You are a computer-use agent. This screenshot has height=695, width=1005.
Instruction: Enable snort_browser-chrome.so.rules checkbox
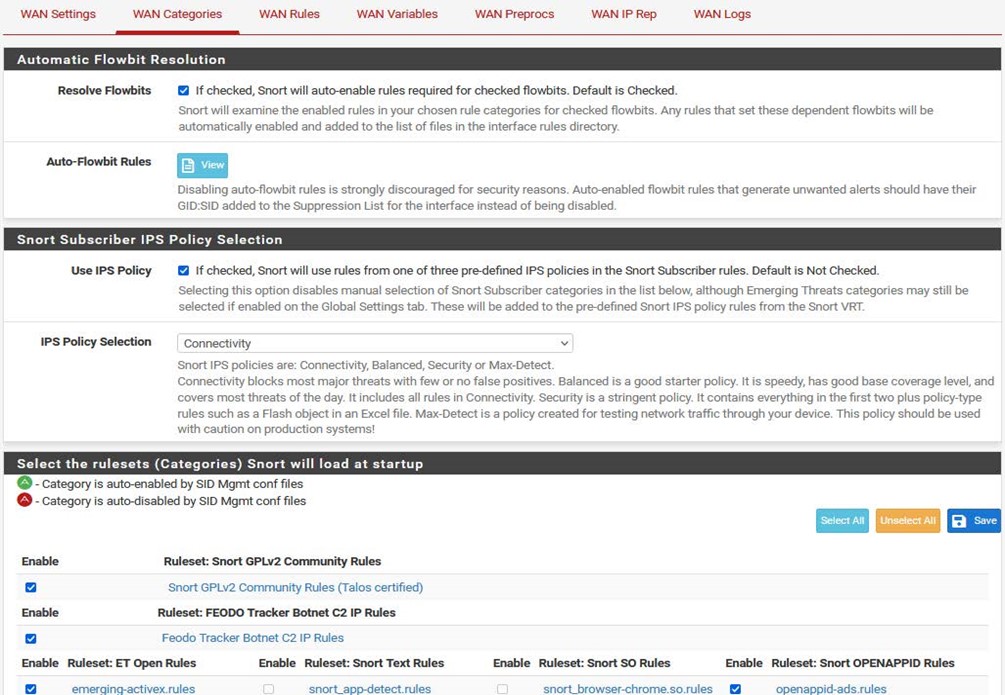(x=502, y=689)
